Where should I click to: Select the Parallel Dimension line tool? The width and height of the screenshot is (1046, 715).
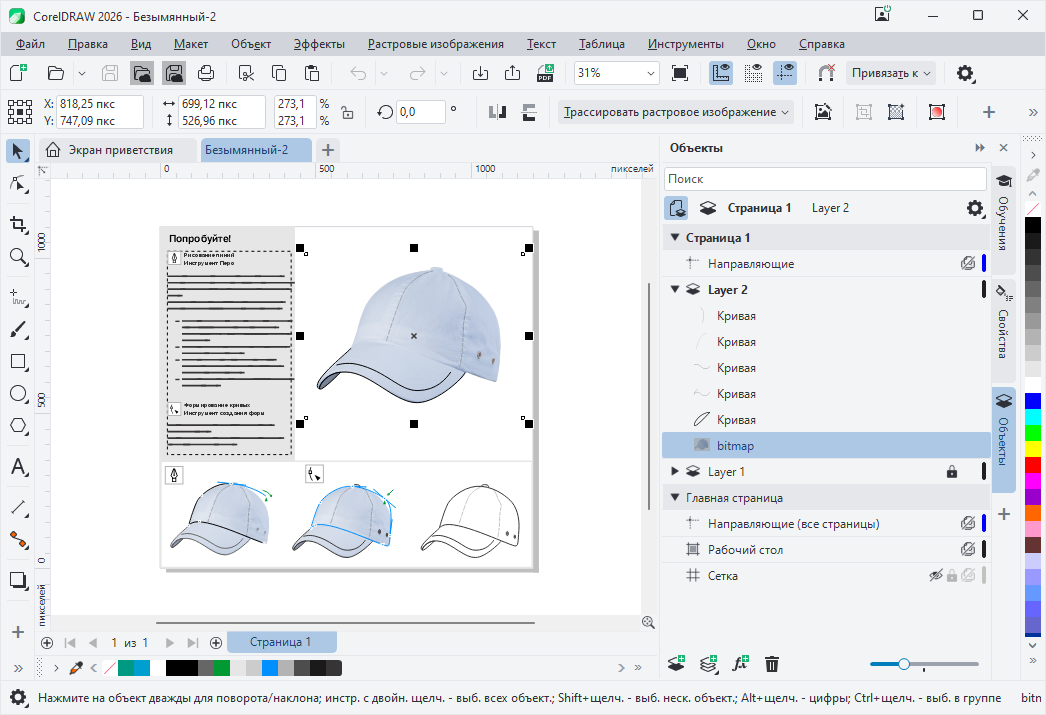tap(18, 508)
